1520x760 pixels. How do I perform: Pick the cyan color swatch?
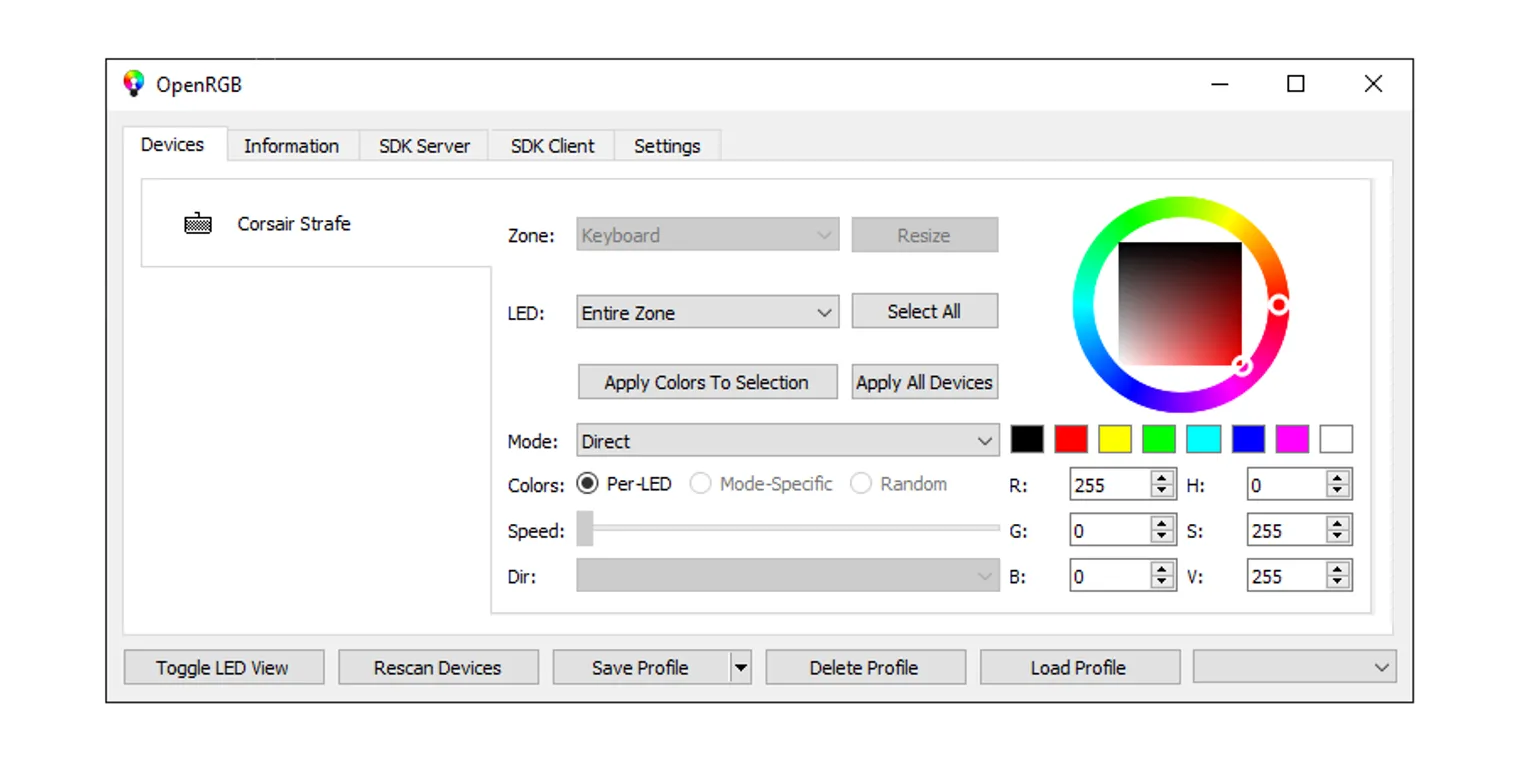[1203, 439]
